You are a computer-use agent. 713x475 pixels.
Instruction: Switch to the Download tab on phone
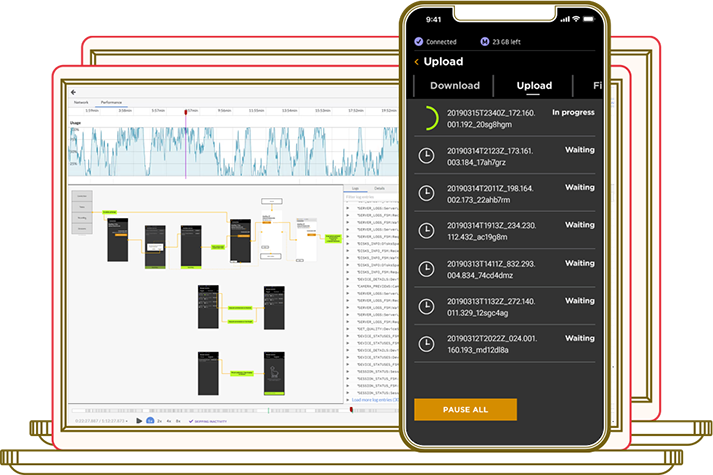pyautogui.click(x=455, y=85)
